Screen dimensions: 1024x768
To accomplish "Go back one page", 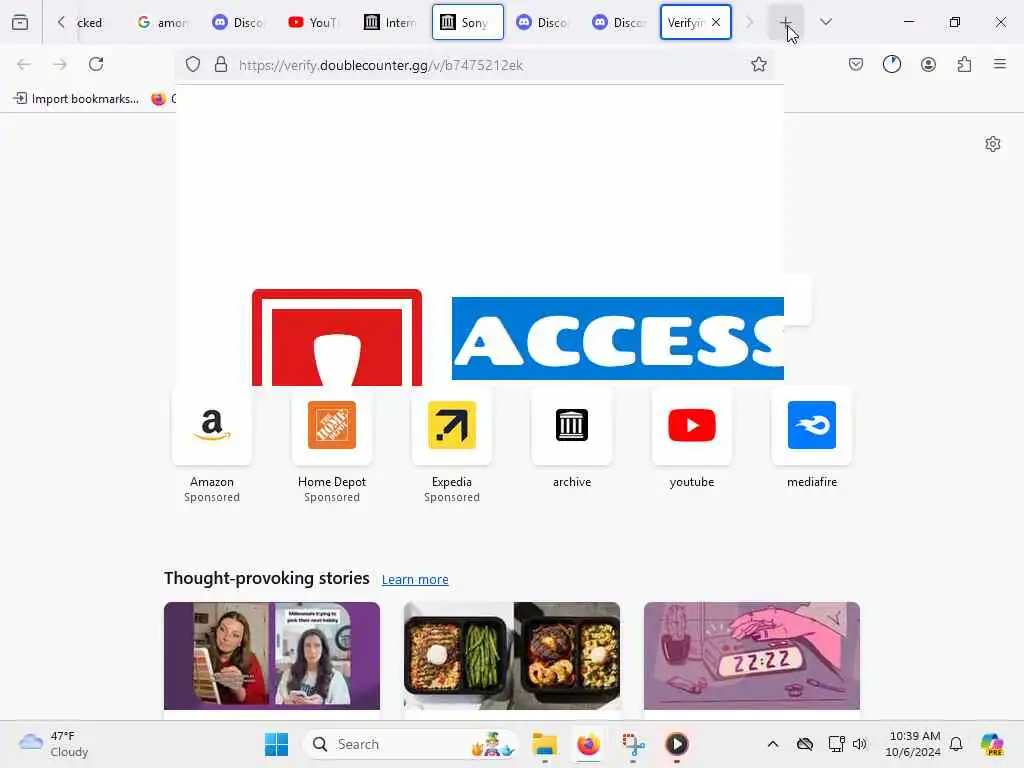I will pos(24,64).
